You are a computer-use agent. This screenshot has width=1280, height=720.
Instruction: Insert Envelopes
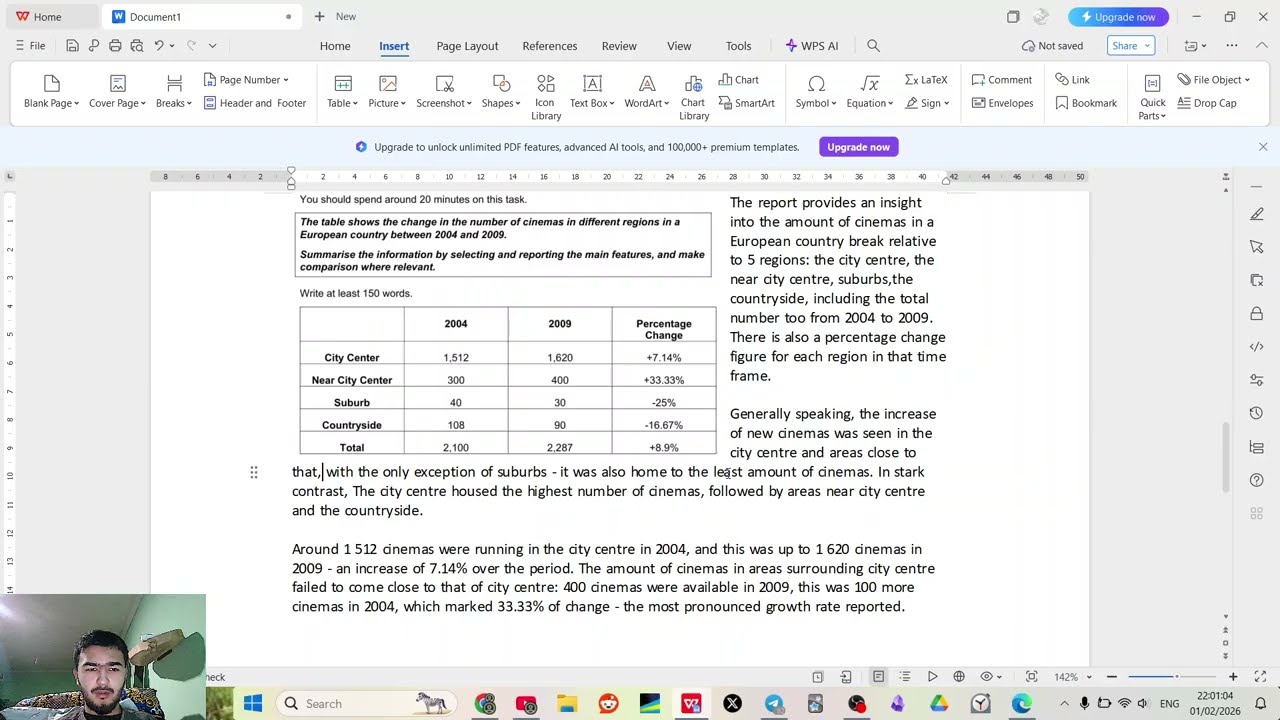[x=1002, y=103]
